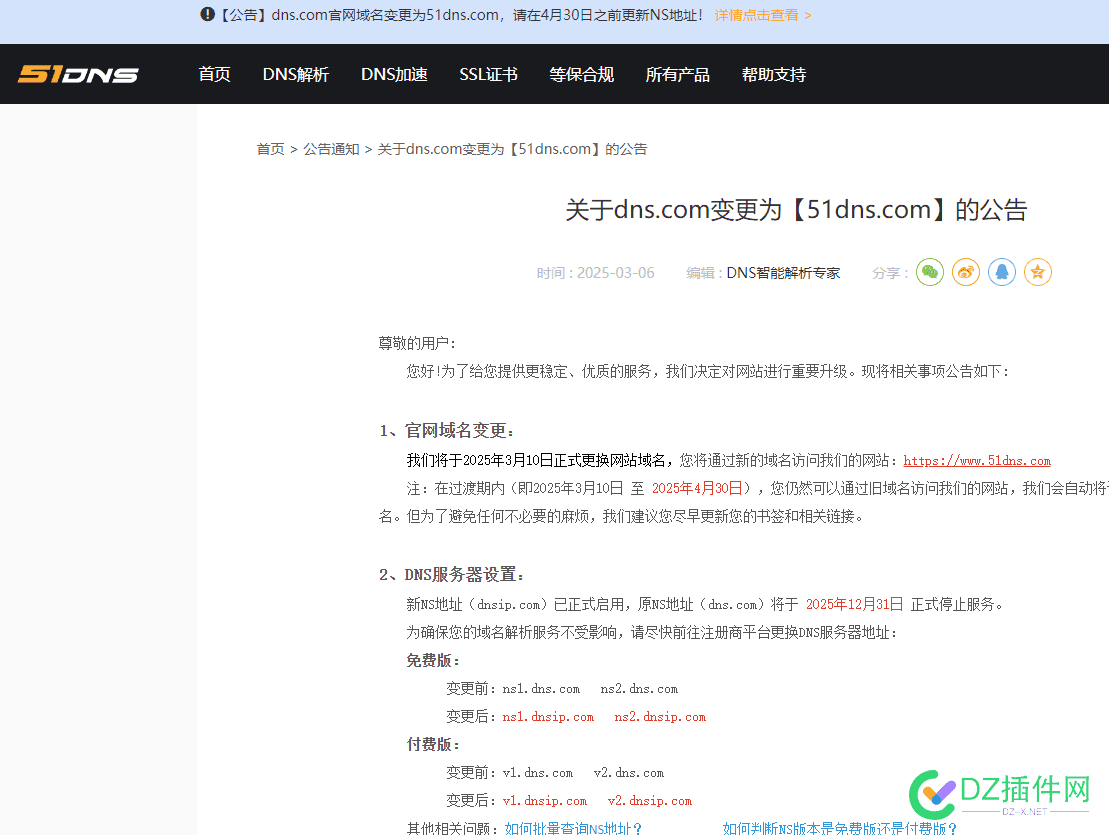1109x835 pixels.
Task: Click announcement text in top banner
Action: click(460, 15)
